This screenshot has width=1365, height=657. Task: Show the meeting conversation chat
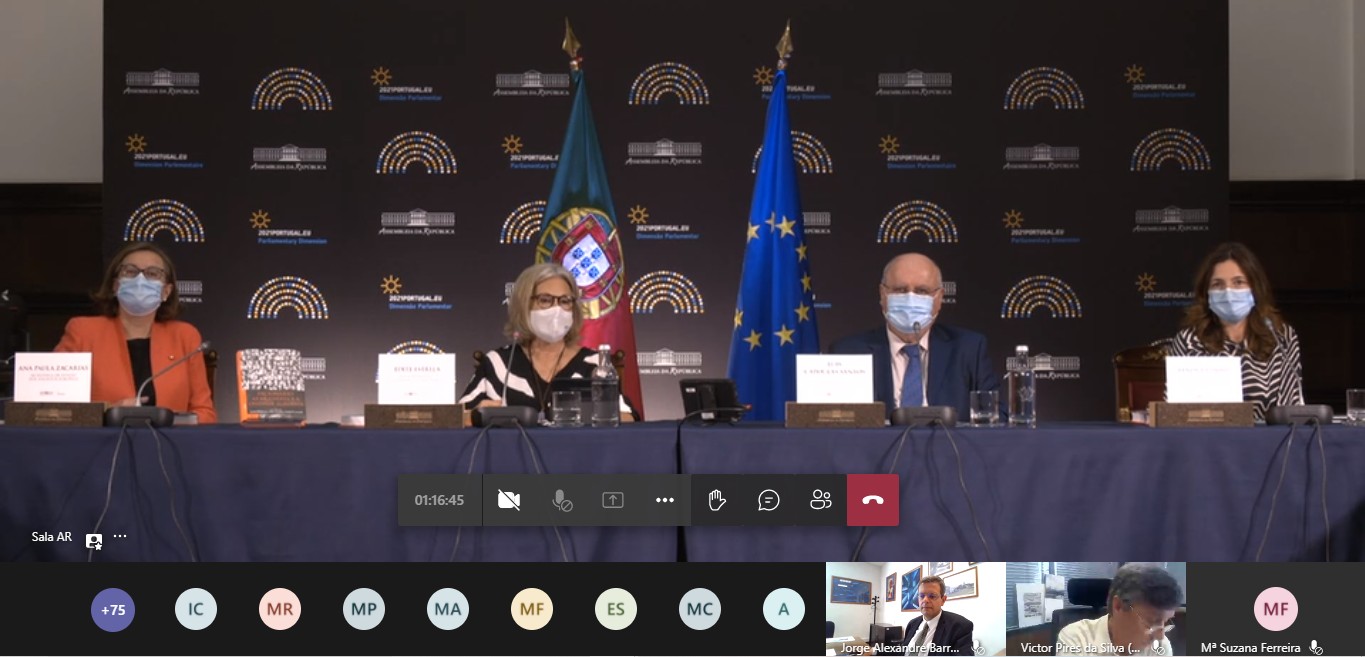tap(769, 500)
